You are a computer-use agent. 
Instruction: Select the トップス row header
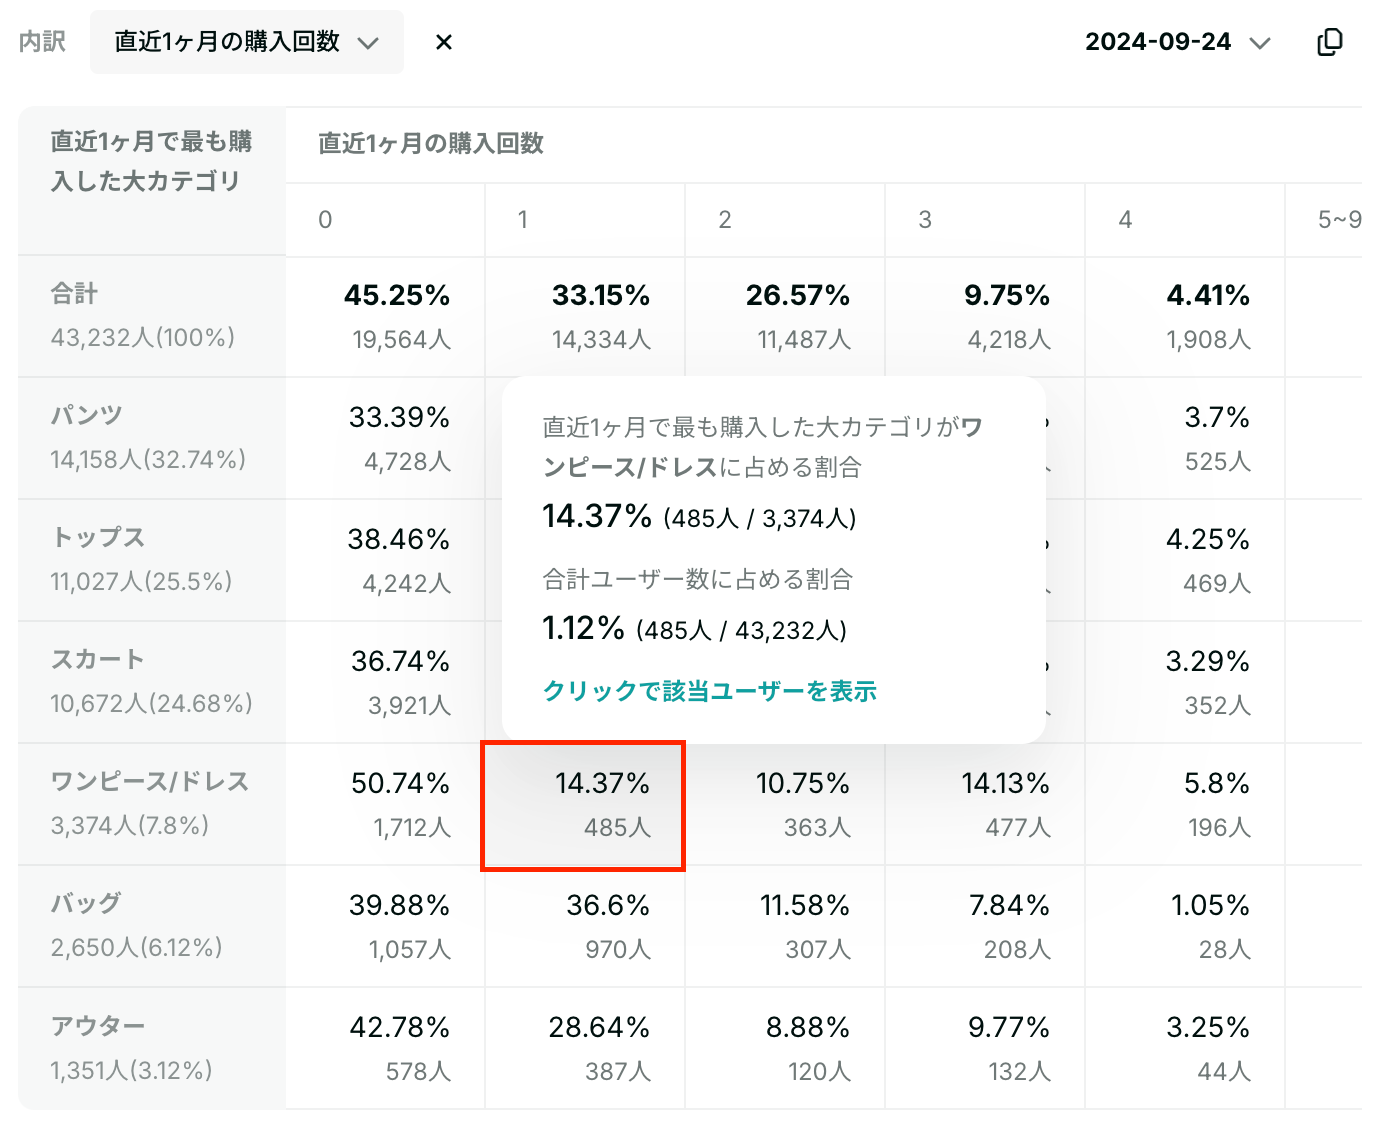[x=152, y=560]
